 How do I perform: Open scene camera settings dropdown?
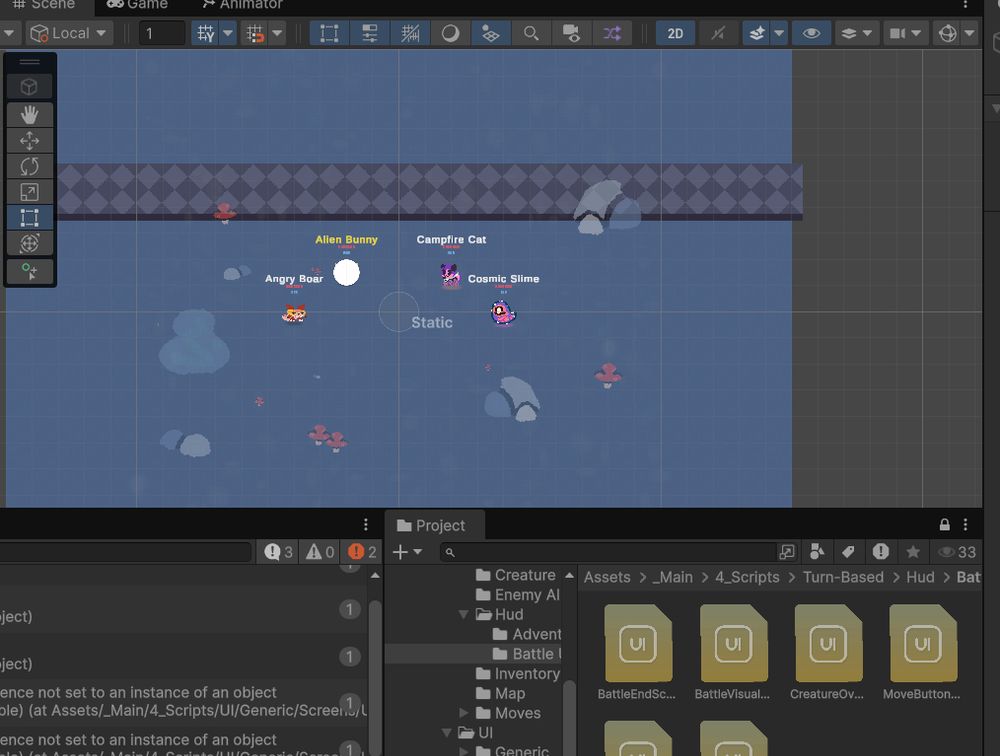pos(905,33)
